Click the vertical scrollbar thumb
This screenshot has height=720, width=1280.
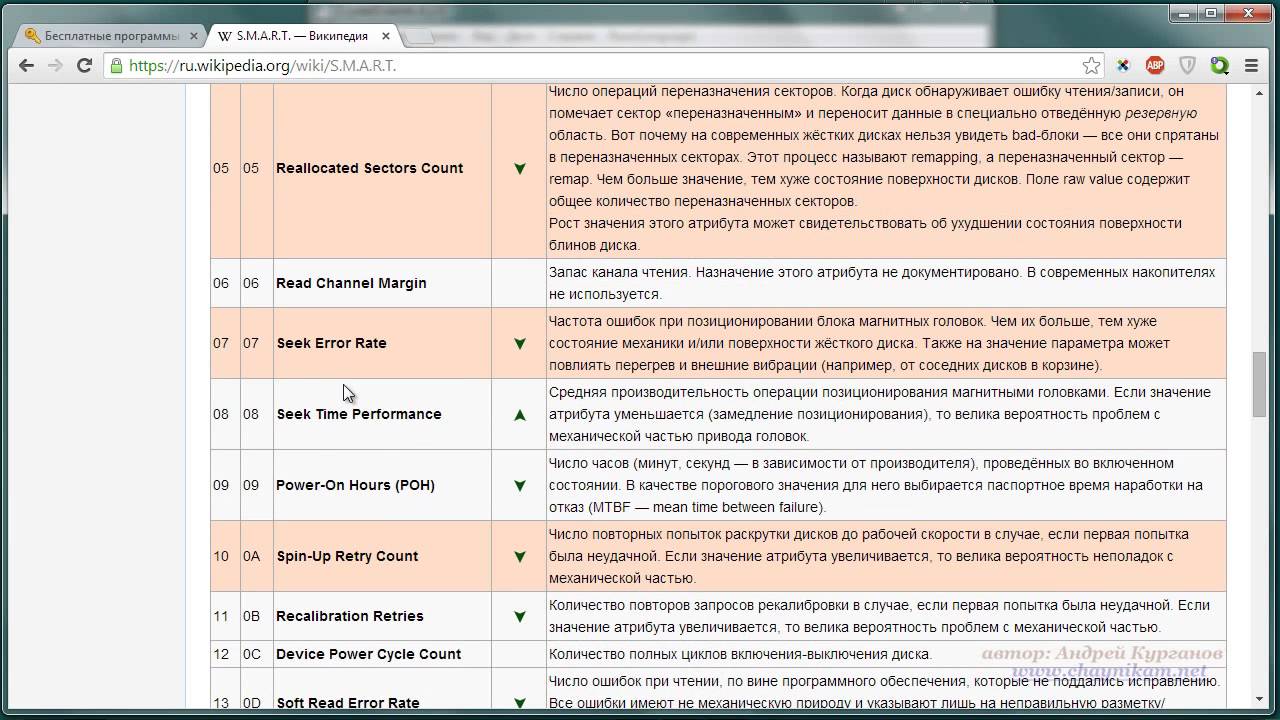point(1259,384)
